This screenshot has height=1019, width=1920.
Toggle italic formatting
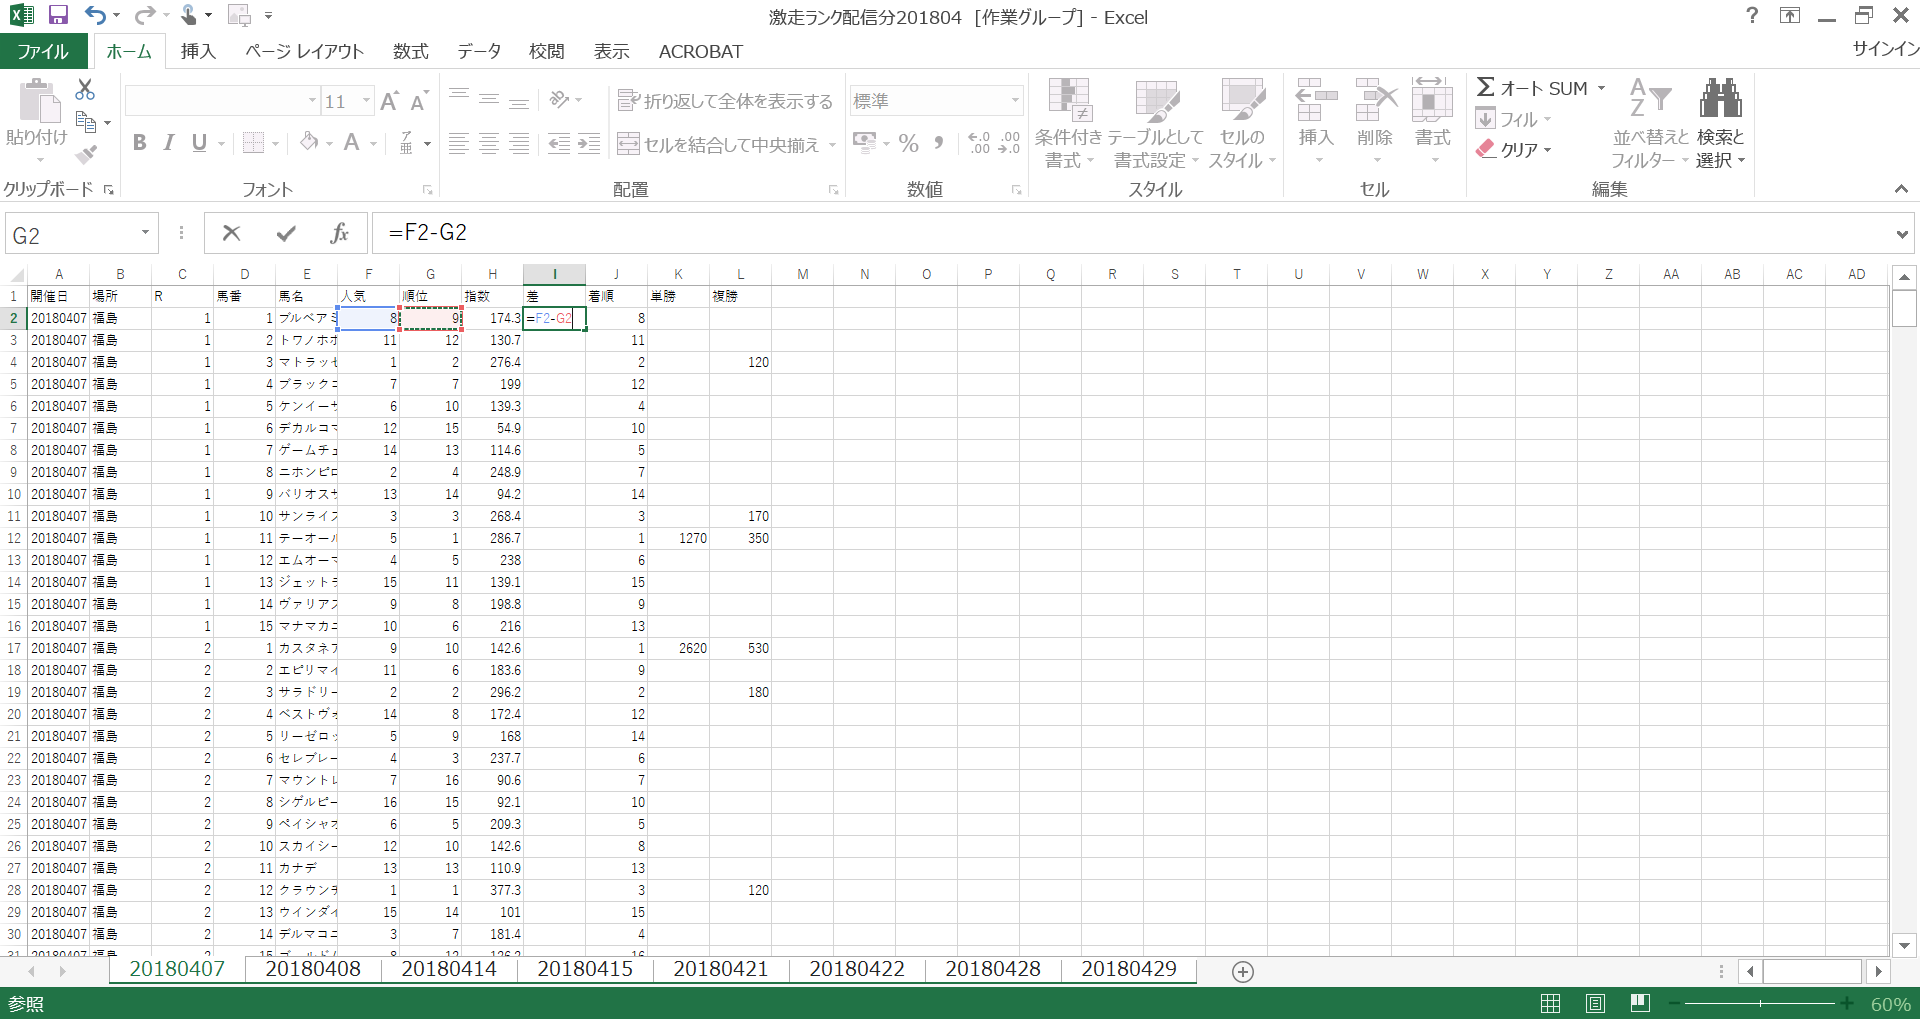point(169,143)
